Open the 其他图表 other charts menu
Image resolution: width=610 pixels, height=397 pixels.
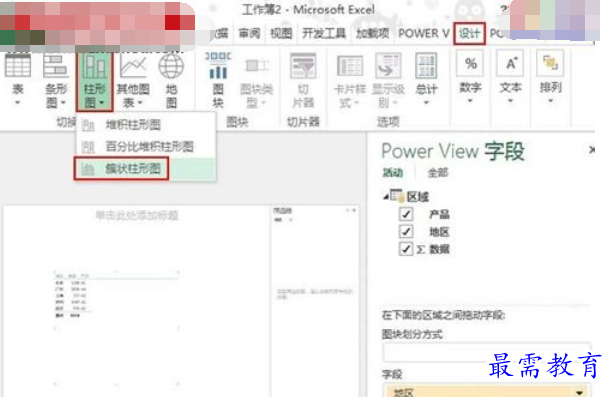click(x=133, y=81)
